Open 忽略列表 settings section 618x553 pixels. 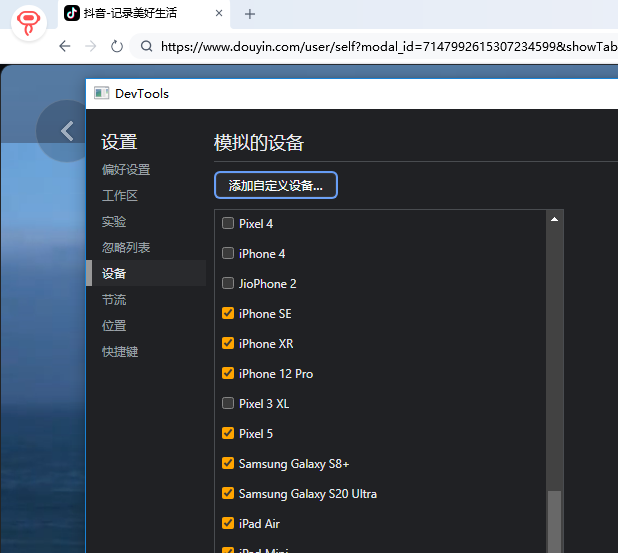pyautogui.click(x=126, y=248)
